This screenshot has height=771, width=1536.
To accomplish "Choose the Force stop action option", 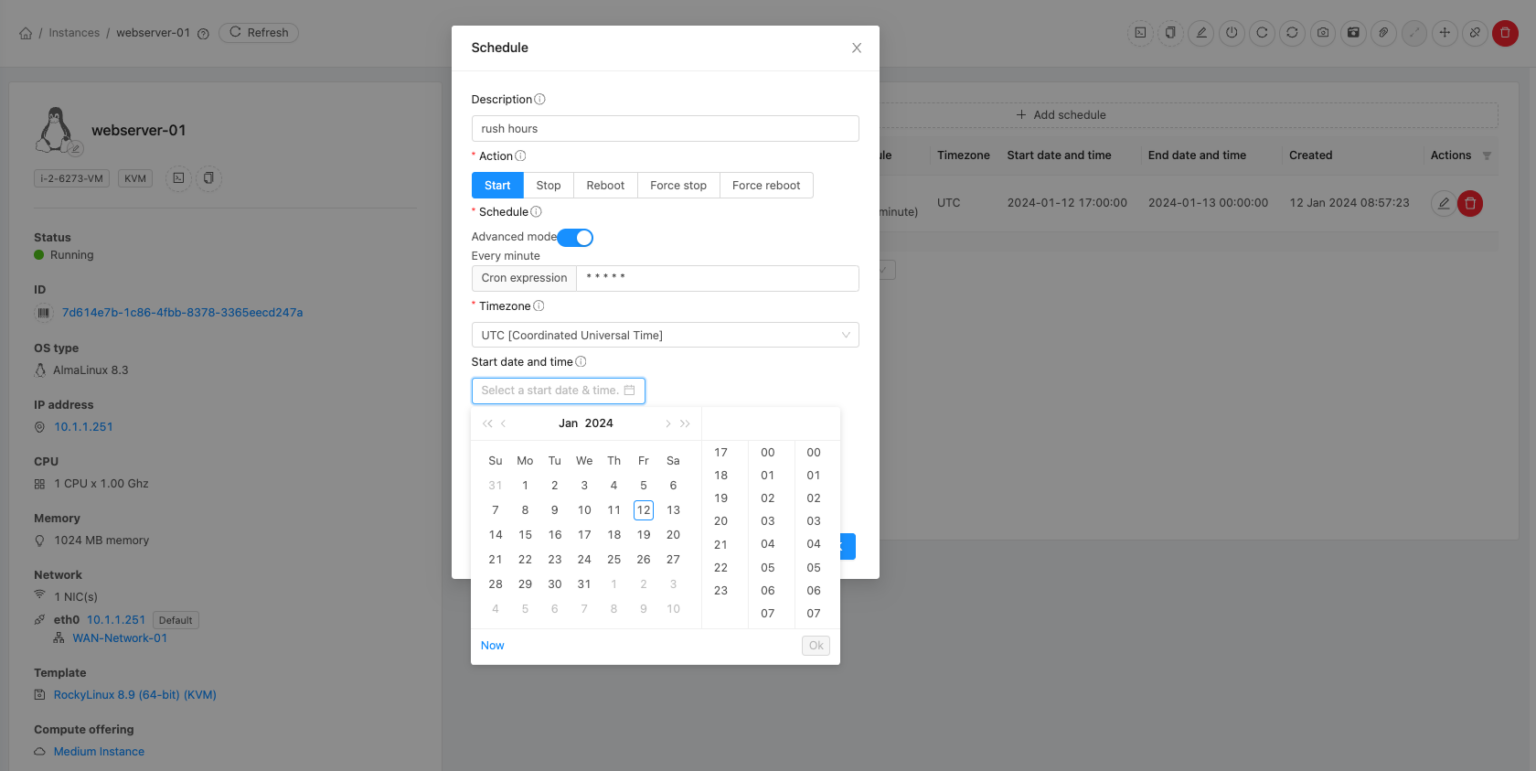I will point(678,185).
